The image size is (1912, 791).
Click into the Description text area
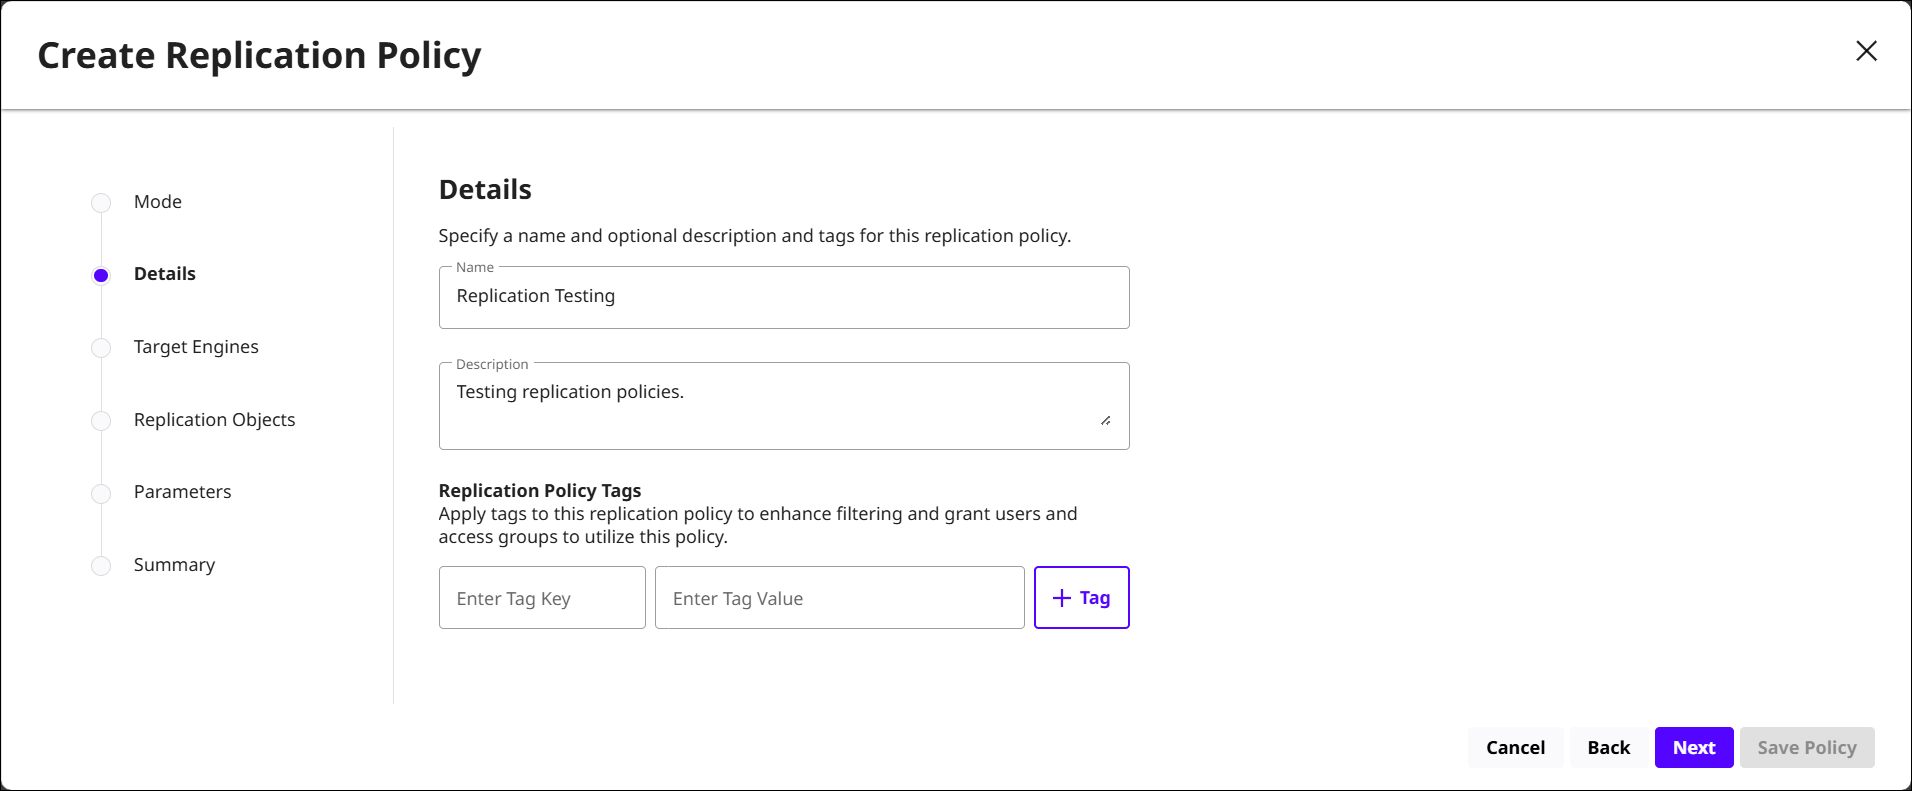770,405
